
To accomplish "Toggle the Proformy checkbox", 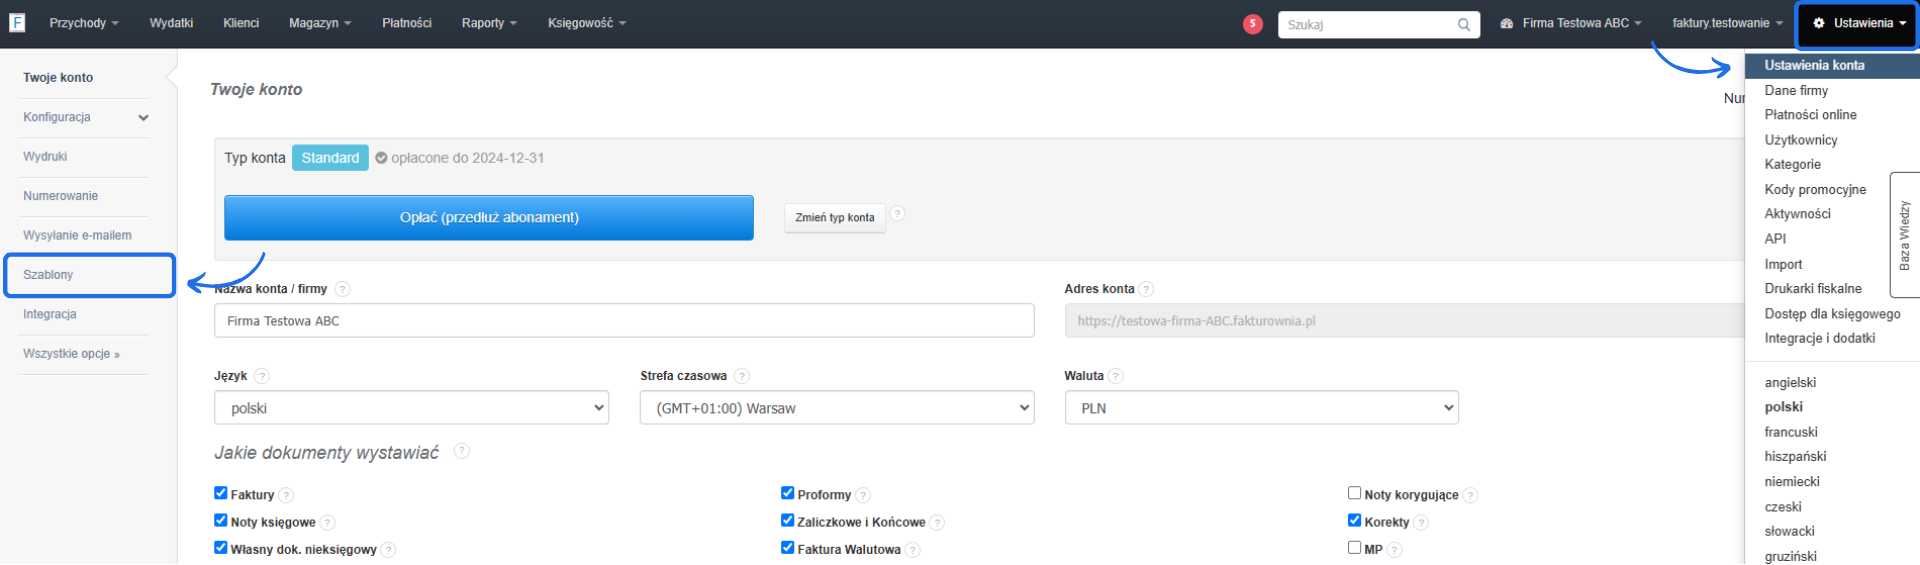I will tap(788, 493).
